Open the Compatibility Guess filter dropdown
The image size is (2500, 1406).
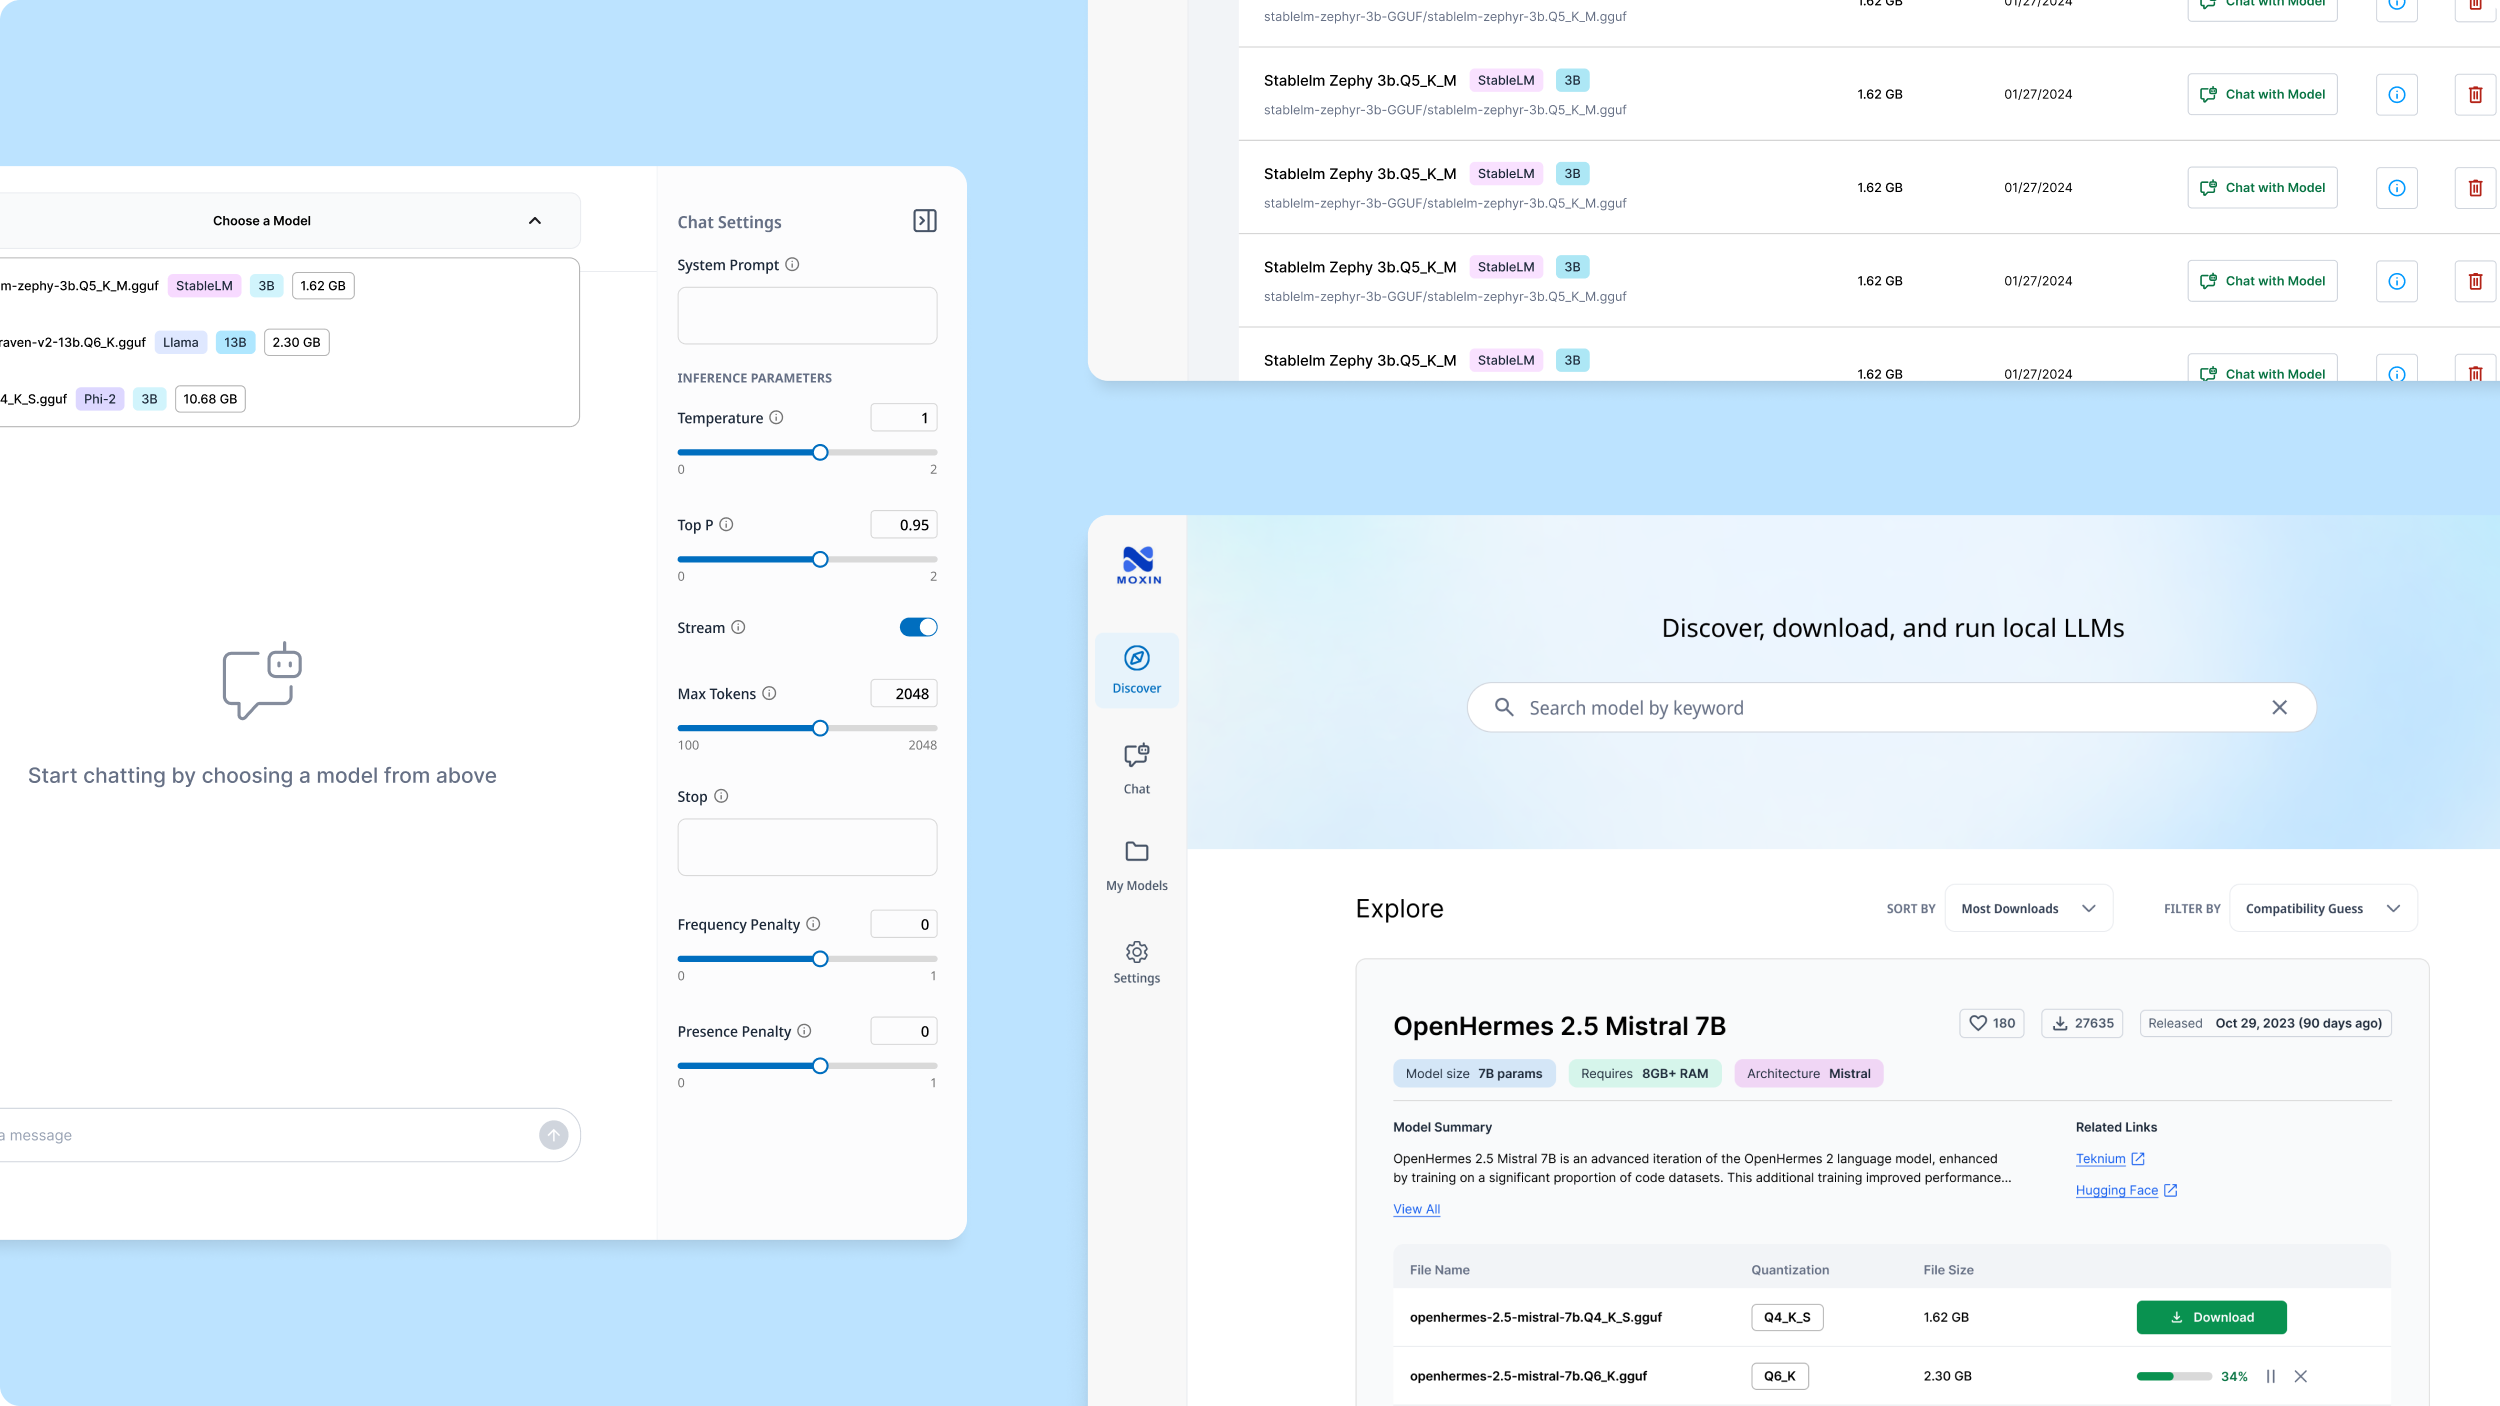pos(2322,908)
